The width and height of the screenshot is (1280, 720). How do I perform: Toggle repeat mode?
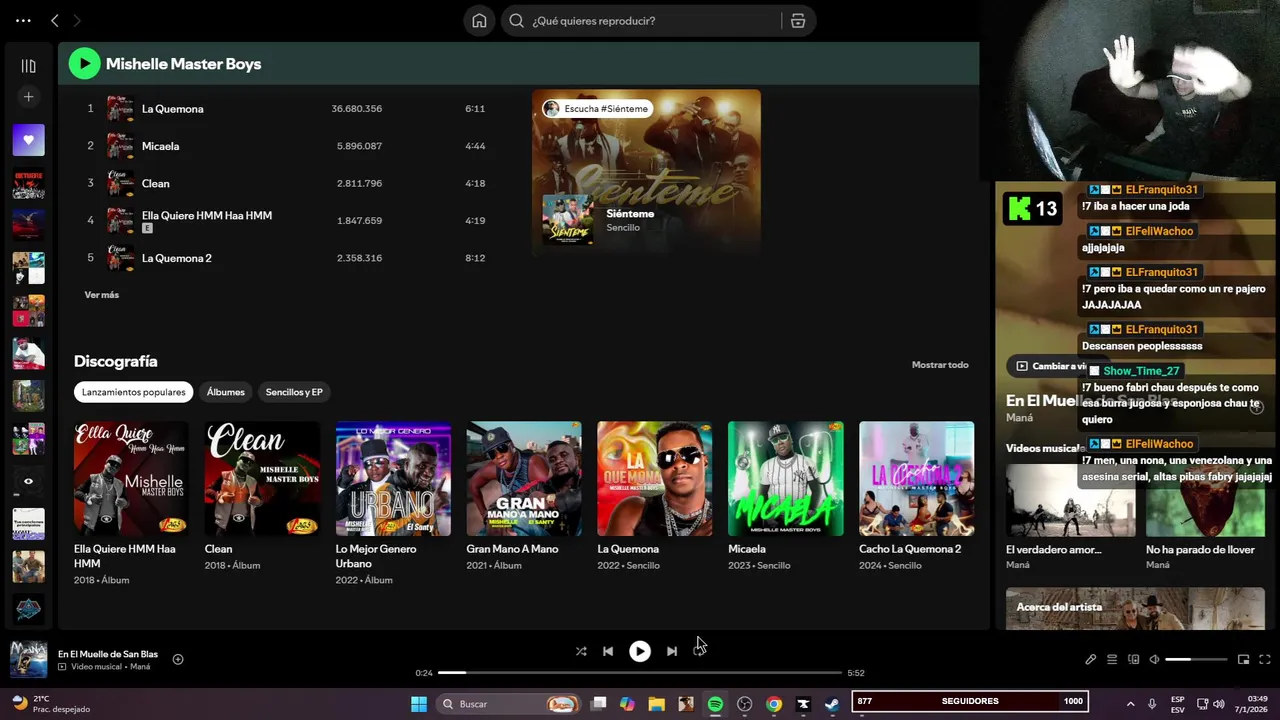pos(699,651)
